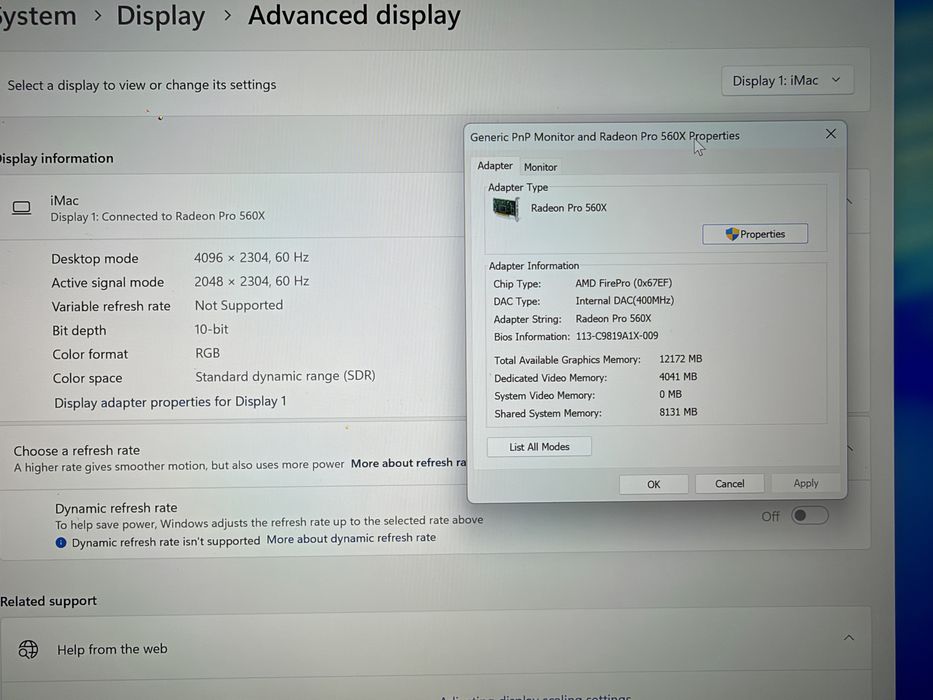Open the More about refresh rate link
The image size is (933, 700).
click(409, 463)
